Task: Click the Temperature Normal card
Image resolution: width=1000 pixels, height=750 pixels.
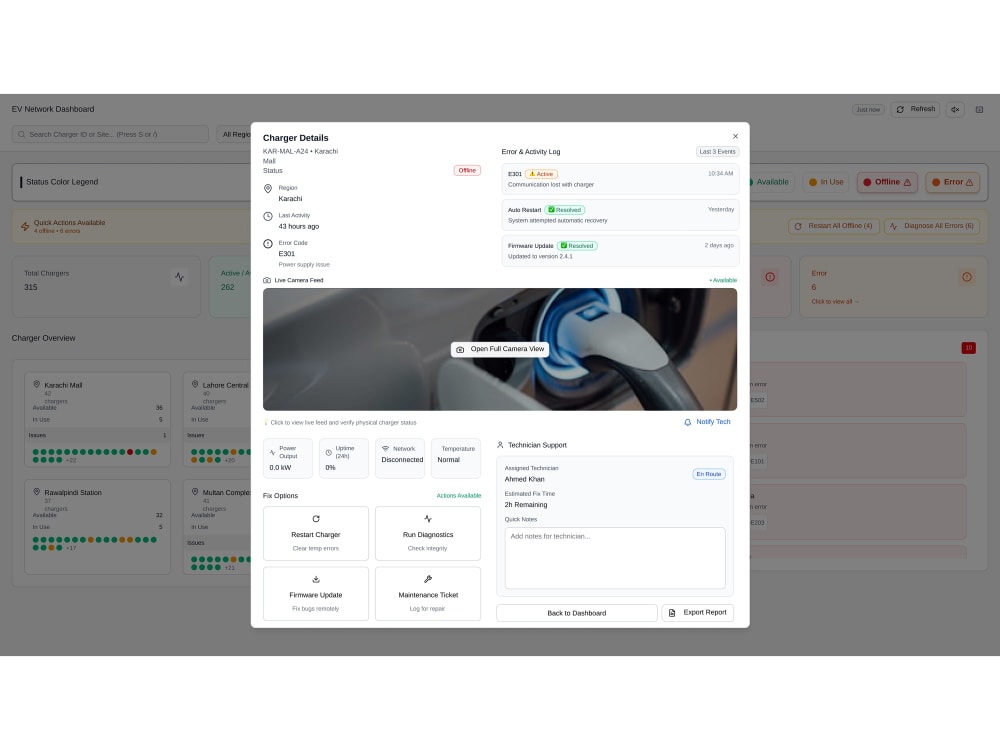Action: tap(456, 458)
